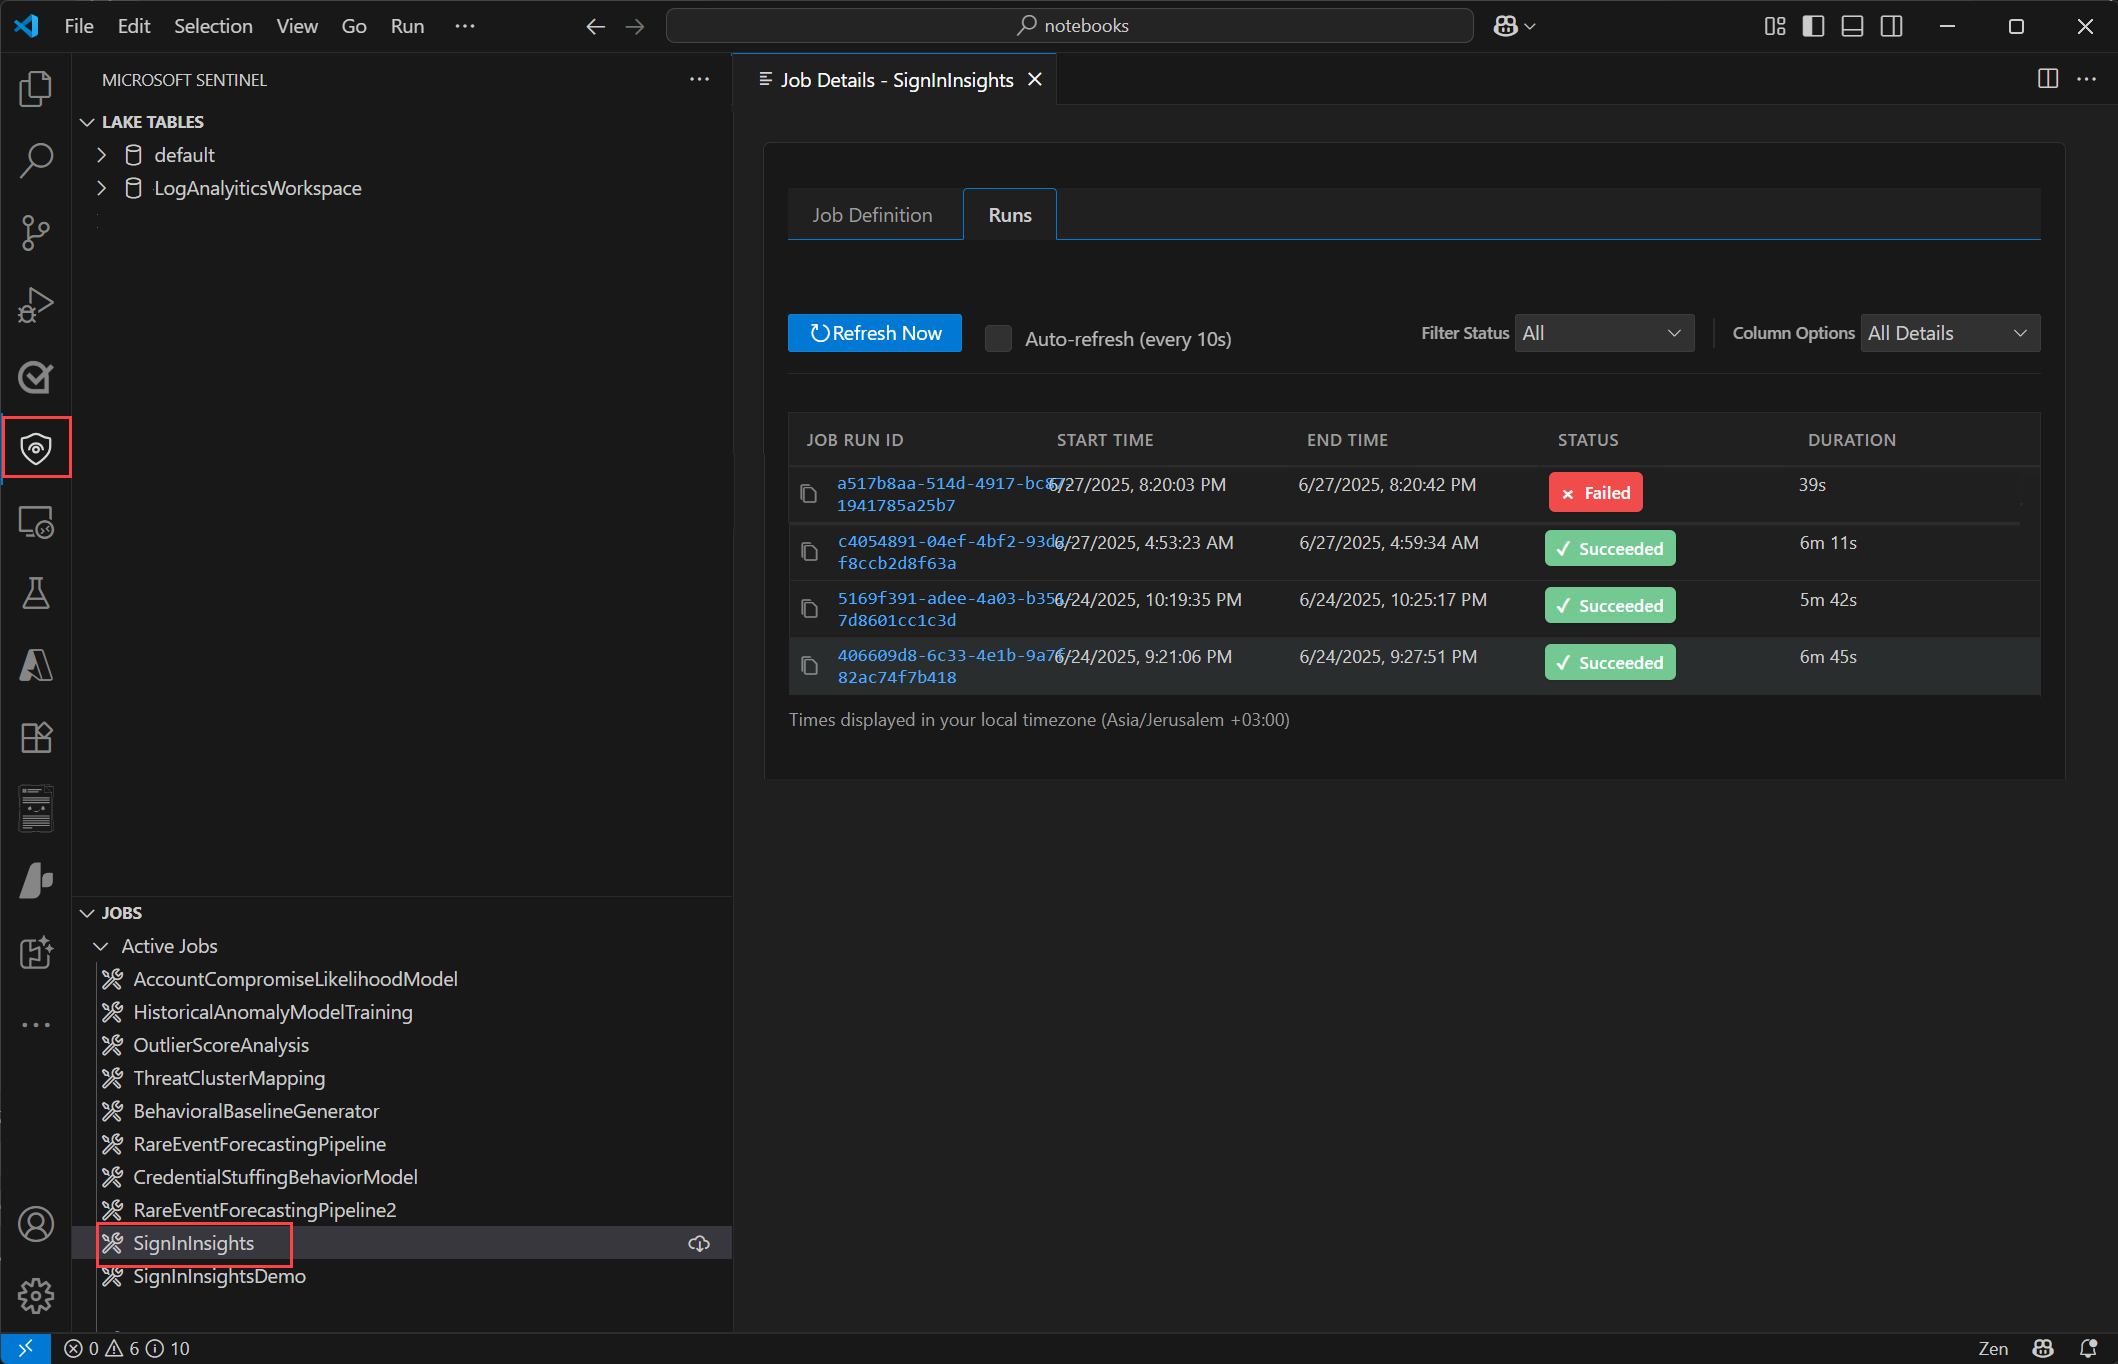This screenshot has height=1364, width=2118.
Task: Close the Job Details - SignInInsights tab
Action: click(1035, 79)
